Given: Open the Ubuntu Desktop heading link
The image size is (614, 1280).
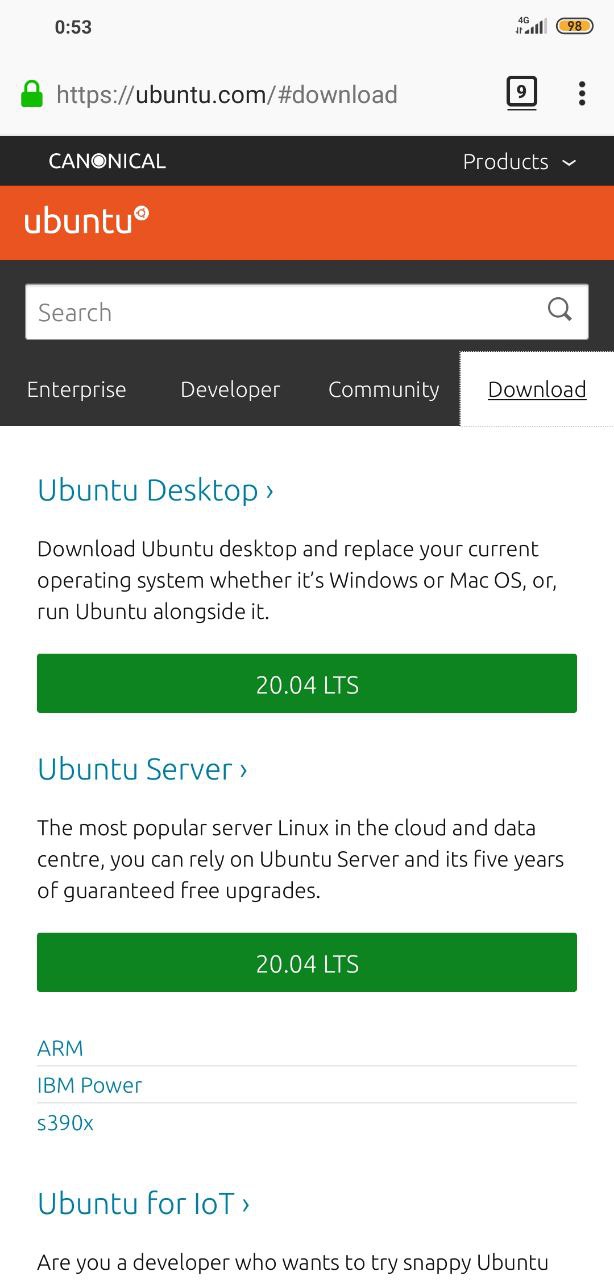Looking at the screenshot, I should (155, 490).
